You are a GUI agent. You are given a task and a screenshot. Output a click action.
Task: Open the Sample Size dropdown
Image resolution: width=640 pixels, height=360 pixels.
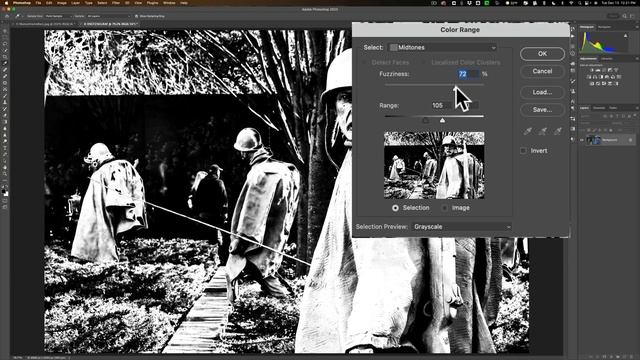58,16
